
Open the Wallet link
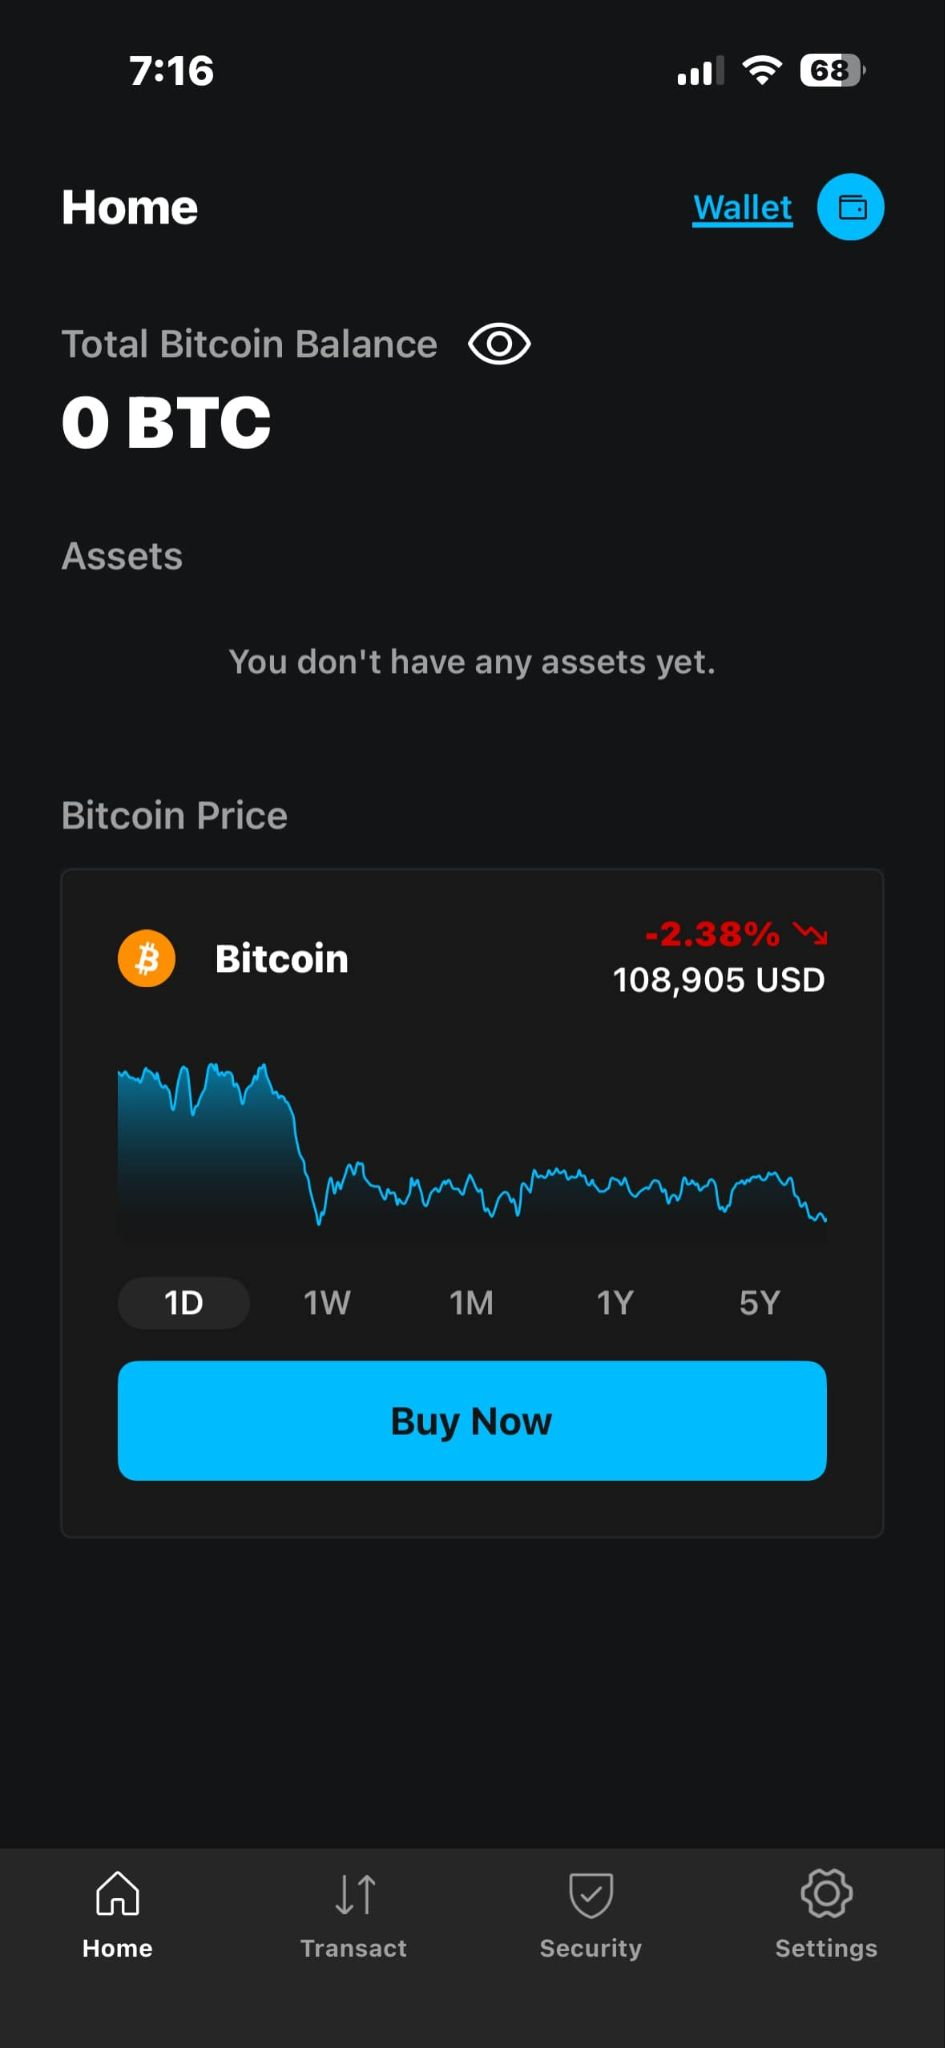tap(742, 208)
